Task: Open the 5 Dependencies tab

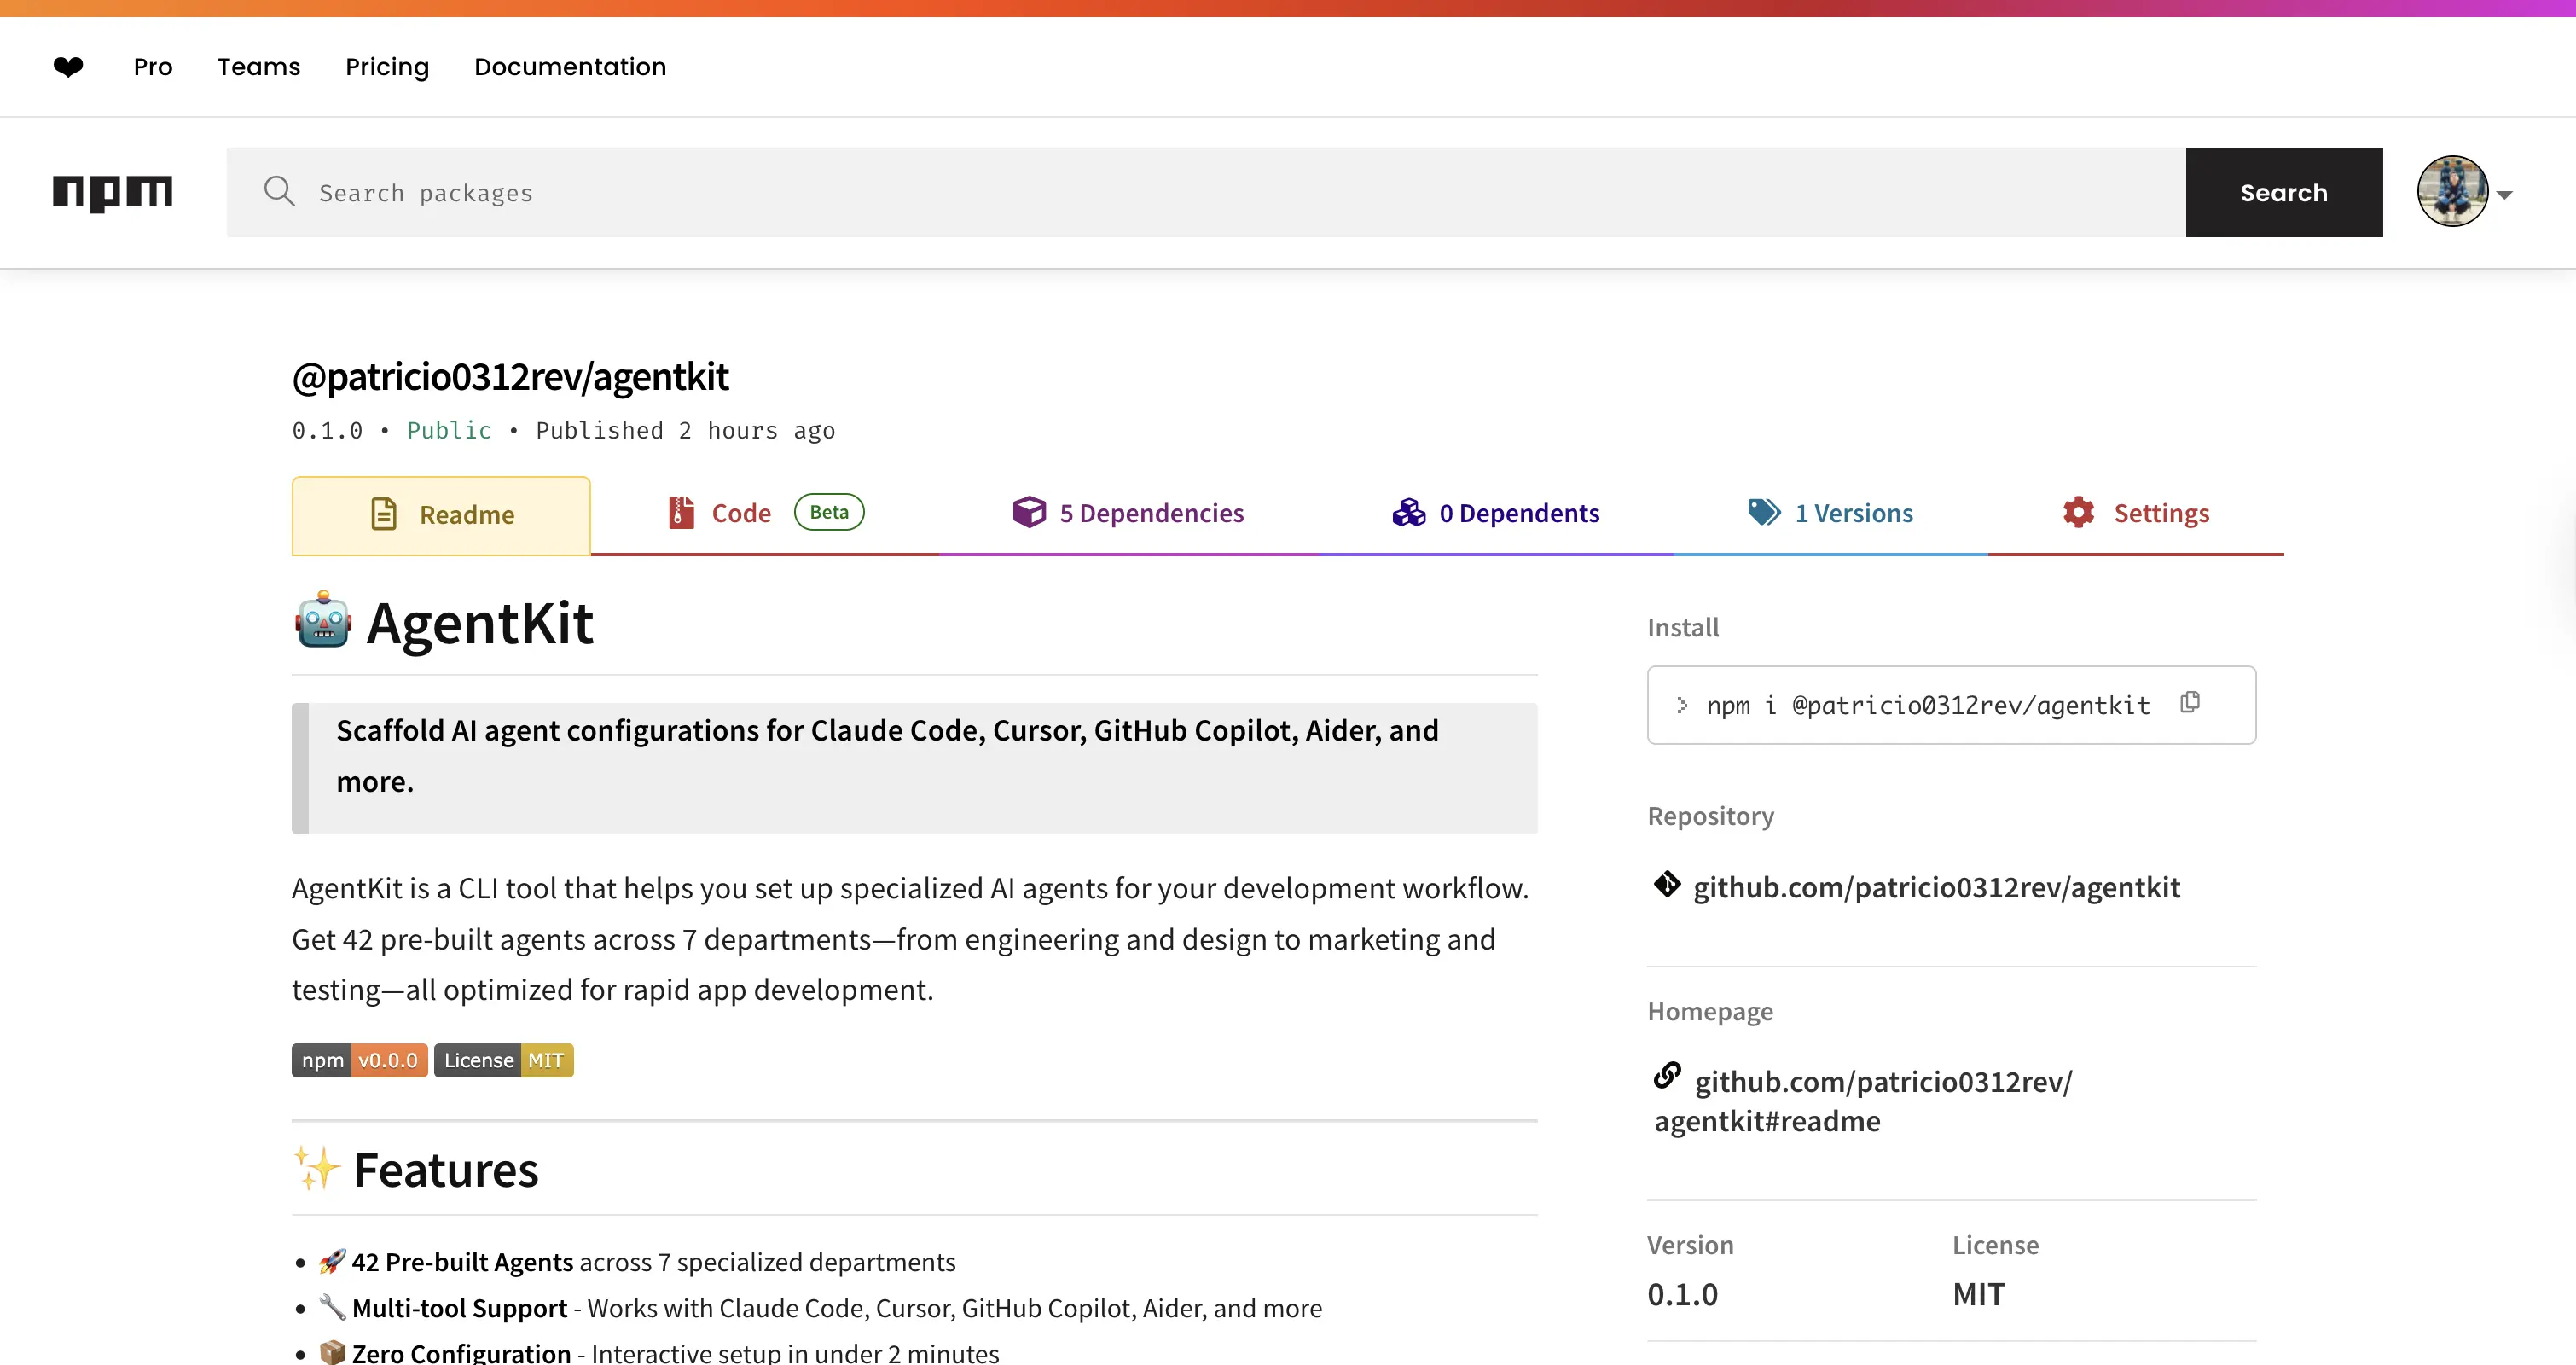Action: click(x=1128, y=513)
